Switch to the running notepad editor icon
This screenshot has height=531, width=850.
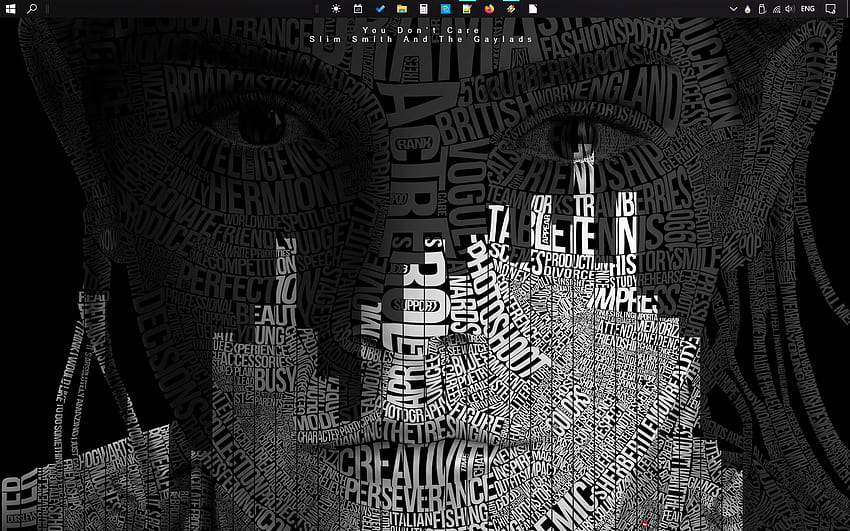click(x=467, y=9)
